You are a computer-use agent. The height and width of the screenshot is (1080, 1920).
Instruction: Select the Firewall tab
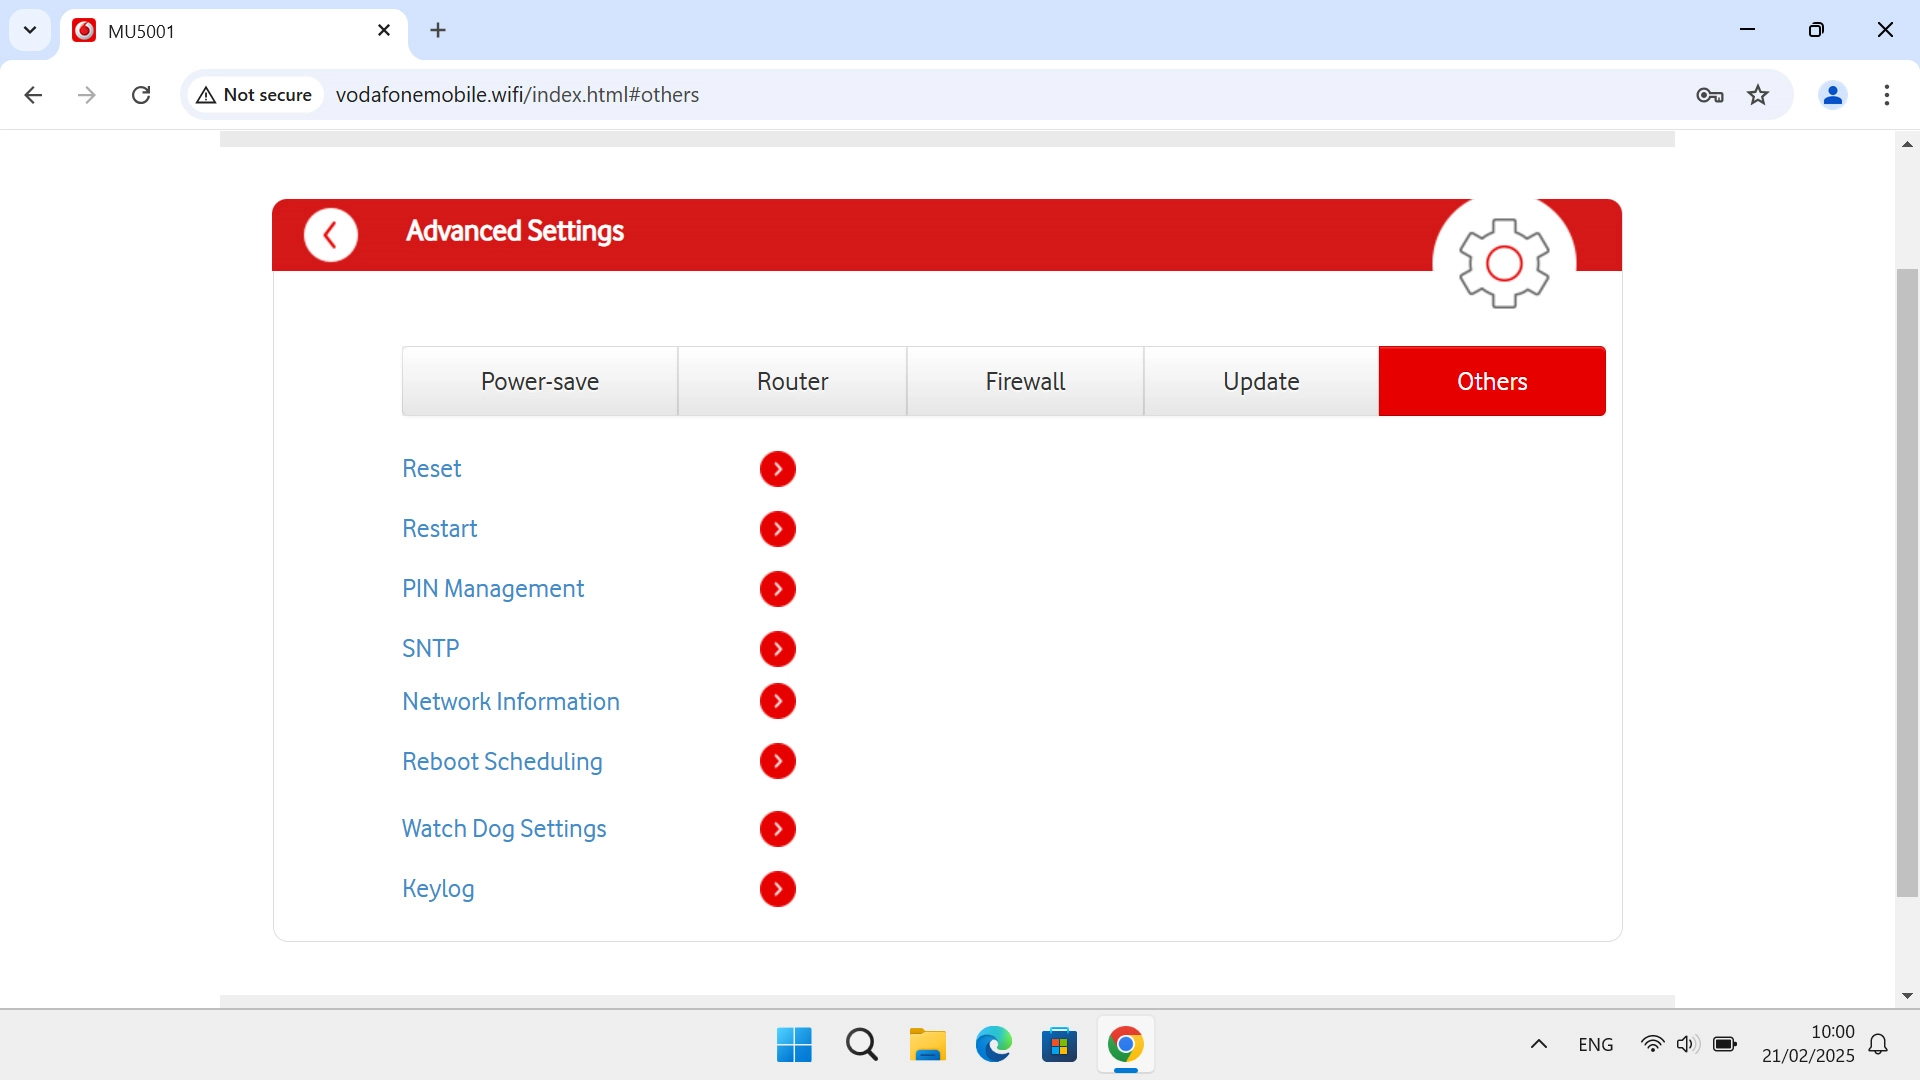[1025, 381]
